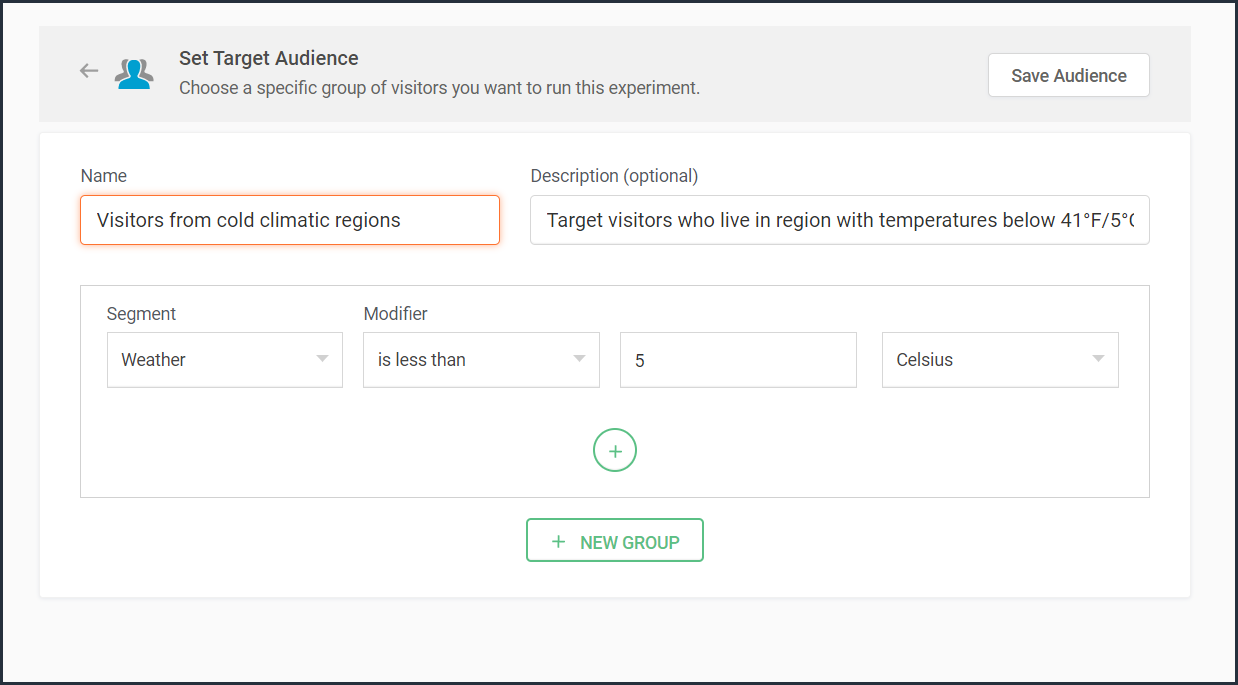This screenshot has height=685, width=1238.
Task: Click the Segment label text
Action: (x=141, y=314)
